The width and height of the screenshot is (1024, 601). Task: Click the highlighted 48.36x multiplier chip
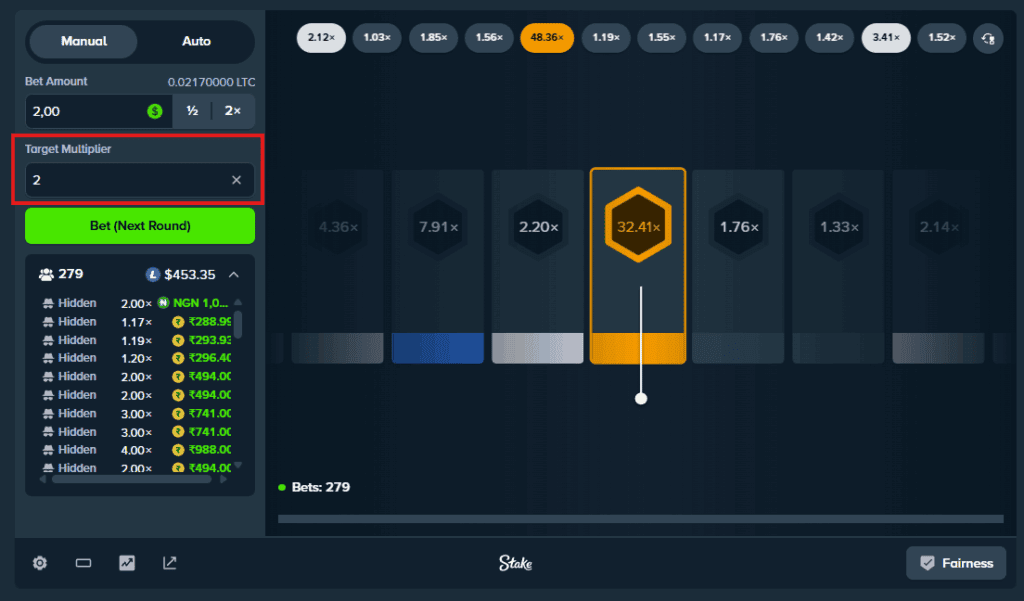point(547,36)
